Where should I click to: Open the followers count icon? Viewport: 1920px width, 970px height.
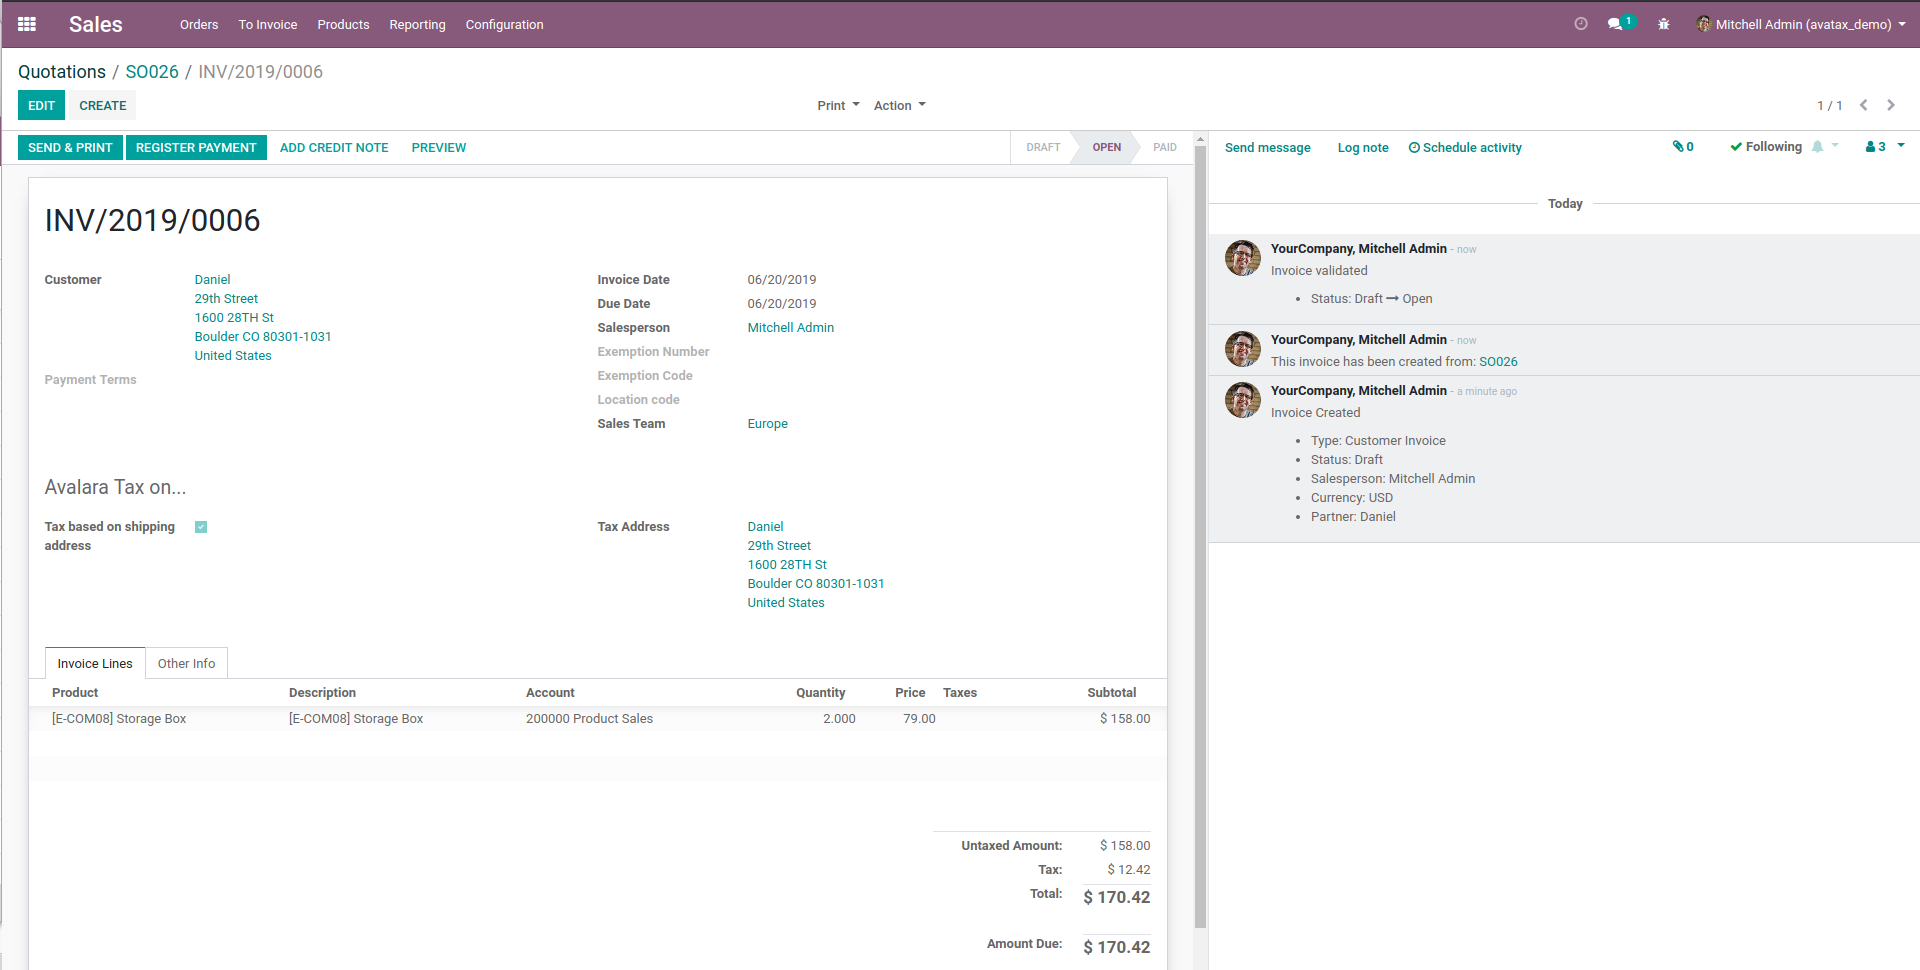click(x=1876, y=147)
